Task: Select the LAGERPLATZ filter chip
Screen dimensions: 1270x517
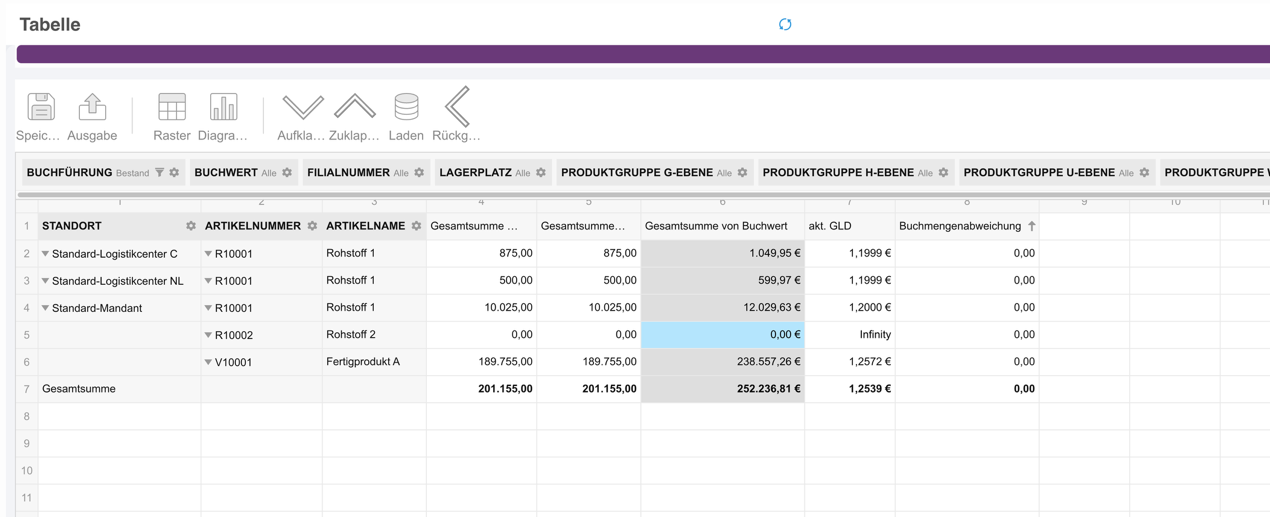Action: [484, 173]
